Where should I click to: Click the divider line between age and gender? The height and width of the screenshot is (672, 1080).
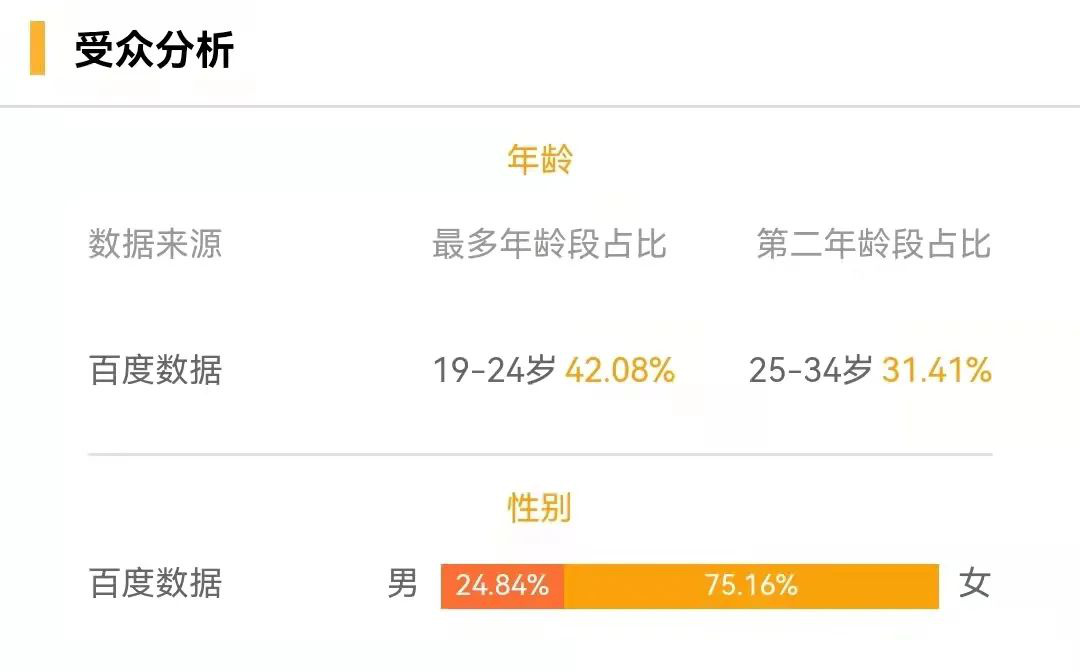tap(540, 454)
